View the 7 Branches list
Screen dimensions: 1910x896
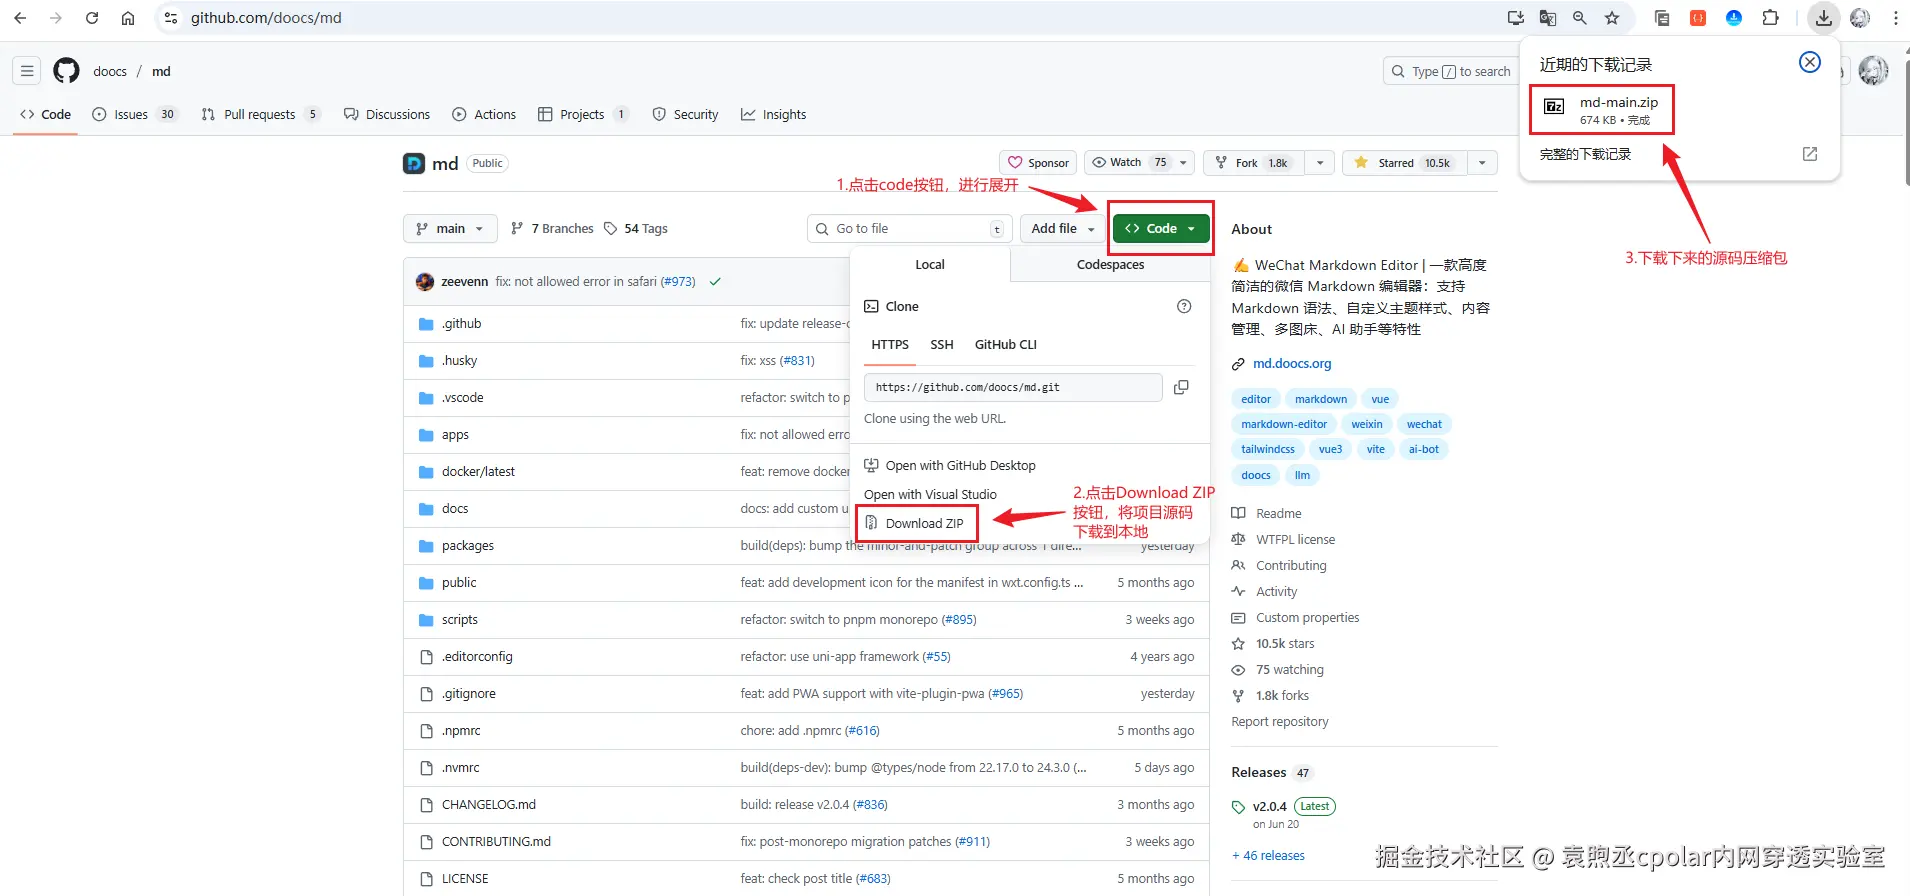pyautogui.click(x=552, y=229)
